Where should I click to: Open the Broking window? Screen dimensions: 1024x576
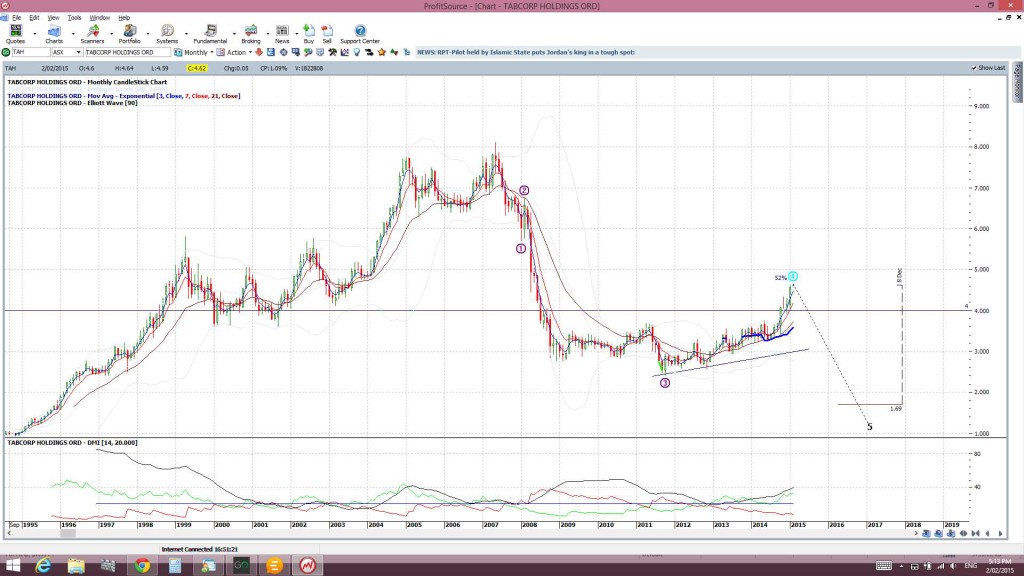(251, 34)
